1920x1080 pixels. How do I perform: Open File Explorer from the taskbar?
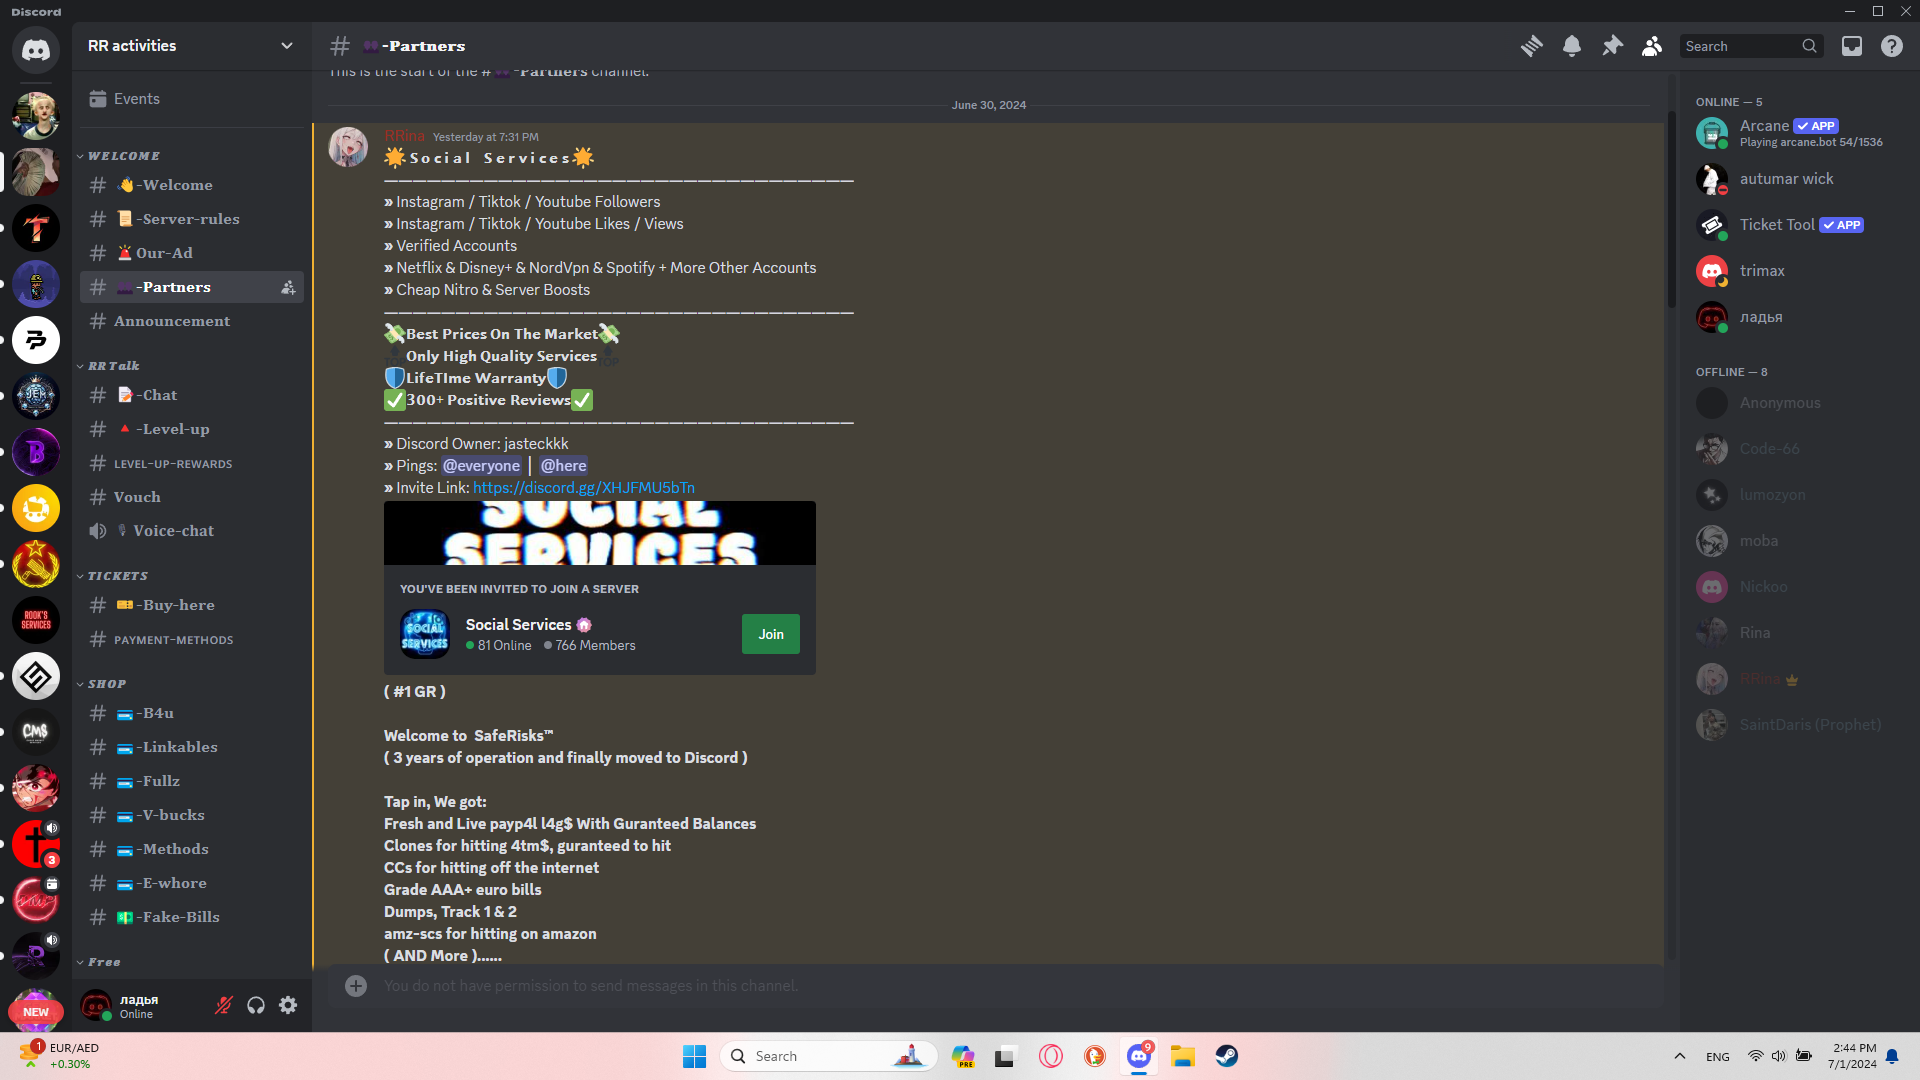[1183, 1056]
